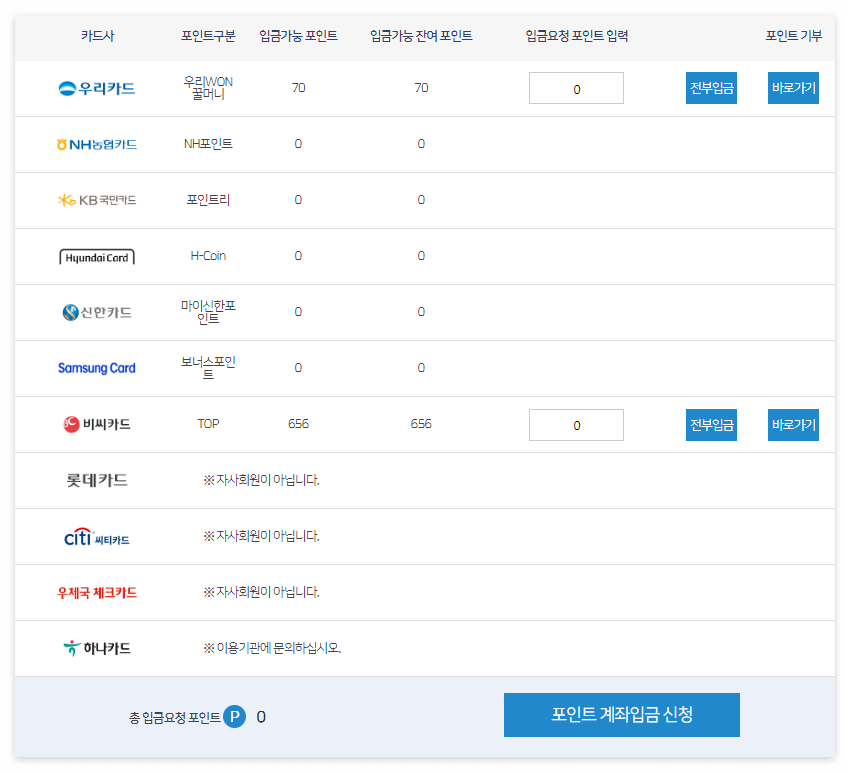
Task: Click 바로가기 next to 우리WON 꿀머니
Action: point(793,88)
